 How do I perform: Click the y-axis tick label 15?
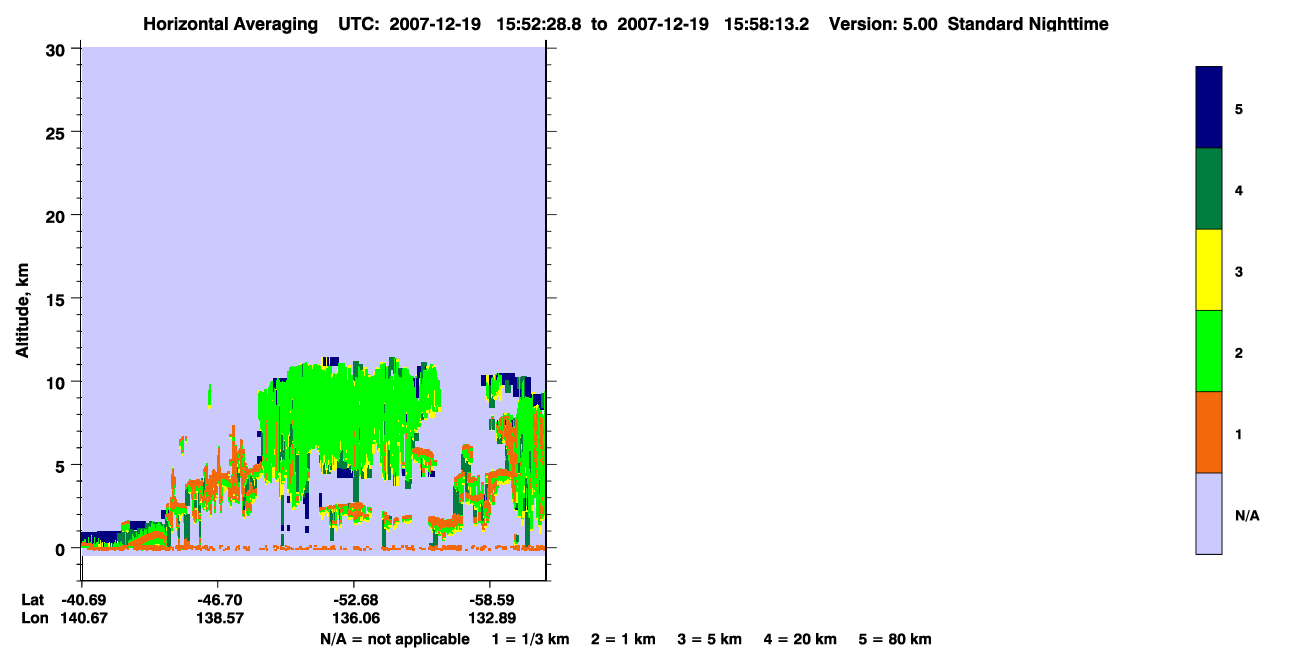(x=57, y=299)
